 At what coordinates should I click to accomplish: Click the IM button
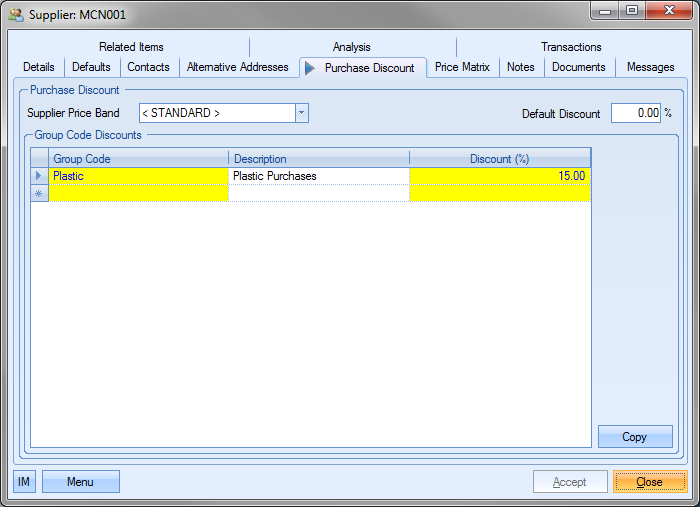coord(24,482)
